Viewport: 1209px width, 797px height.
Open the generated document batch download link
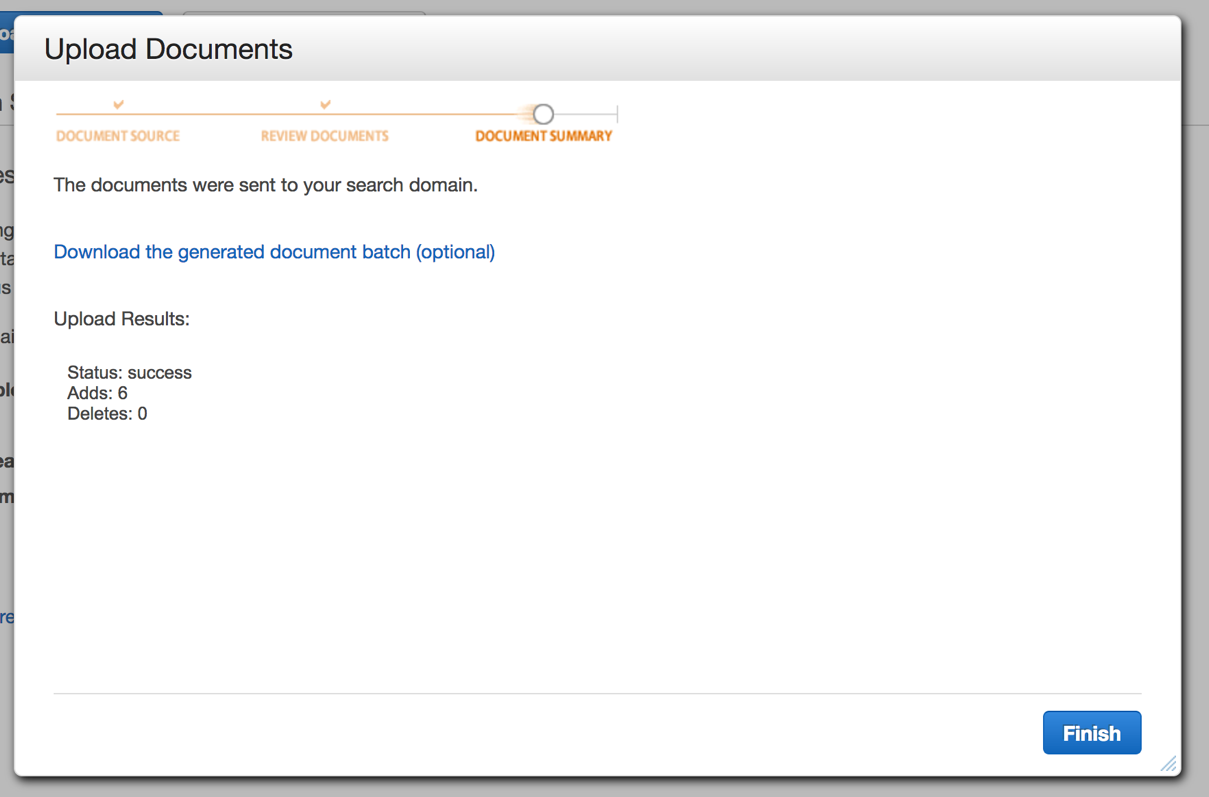point(274,252)
